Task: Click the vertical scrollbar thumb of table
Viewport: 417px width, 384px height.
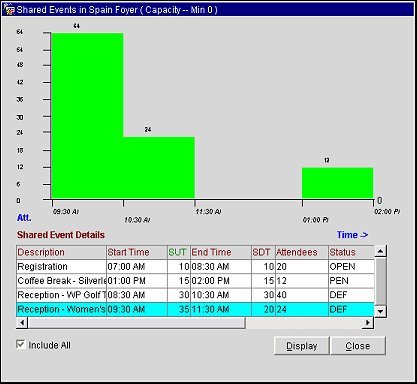Action: click(x=380, y=281)
